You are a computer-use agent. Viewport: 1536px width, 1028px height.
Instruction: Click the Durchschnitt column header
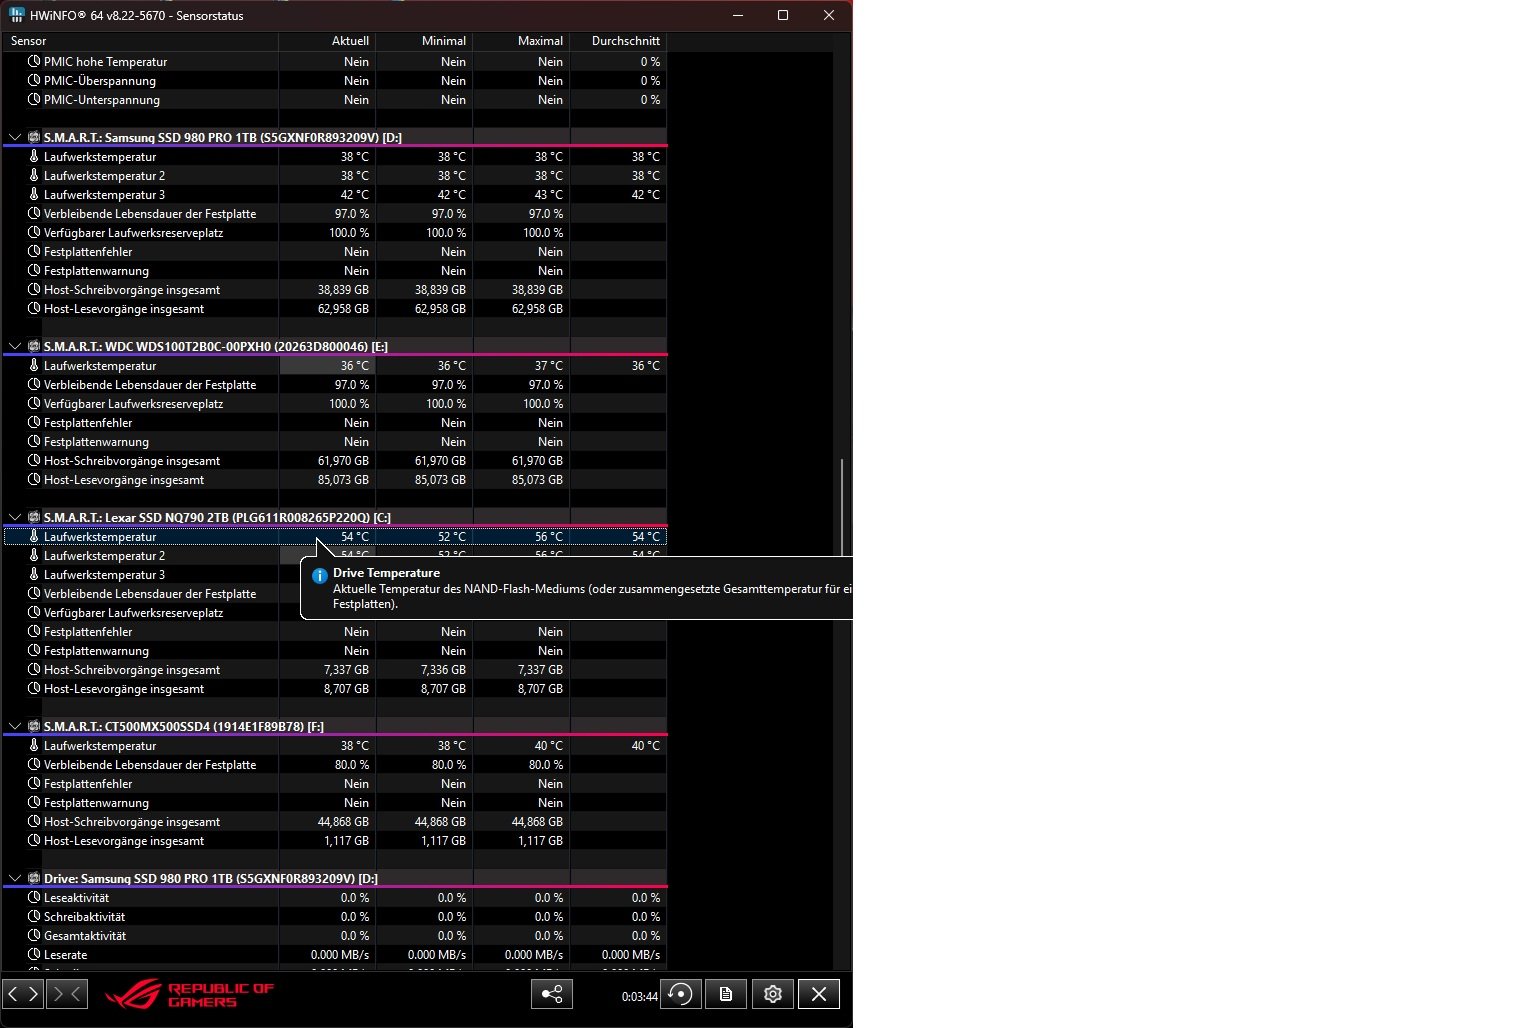[618, 41]
